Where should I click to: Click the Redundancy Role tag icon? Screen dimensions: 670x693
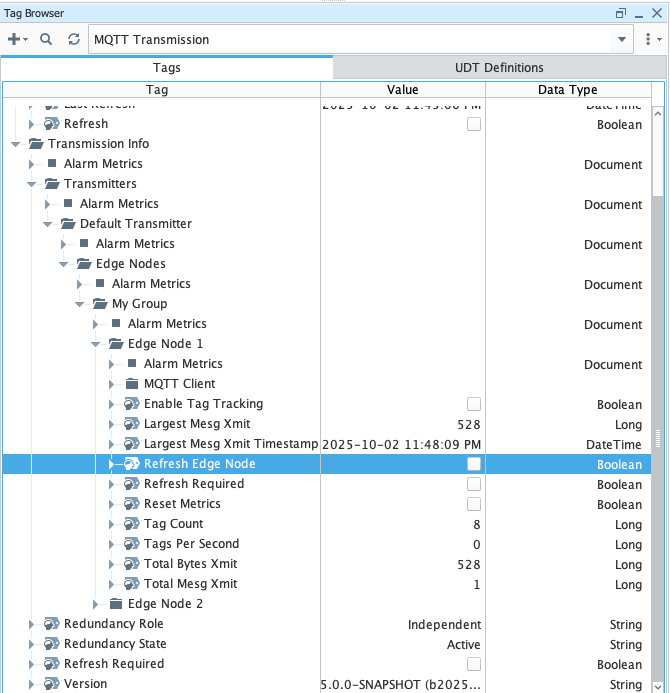[x=51, y=624]
